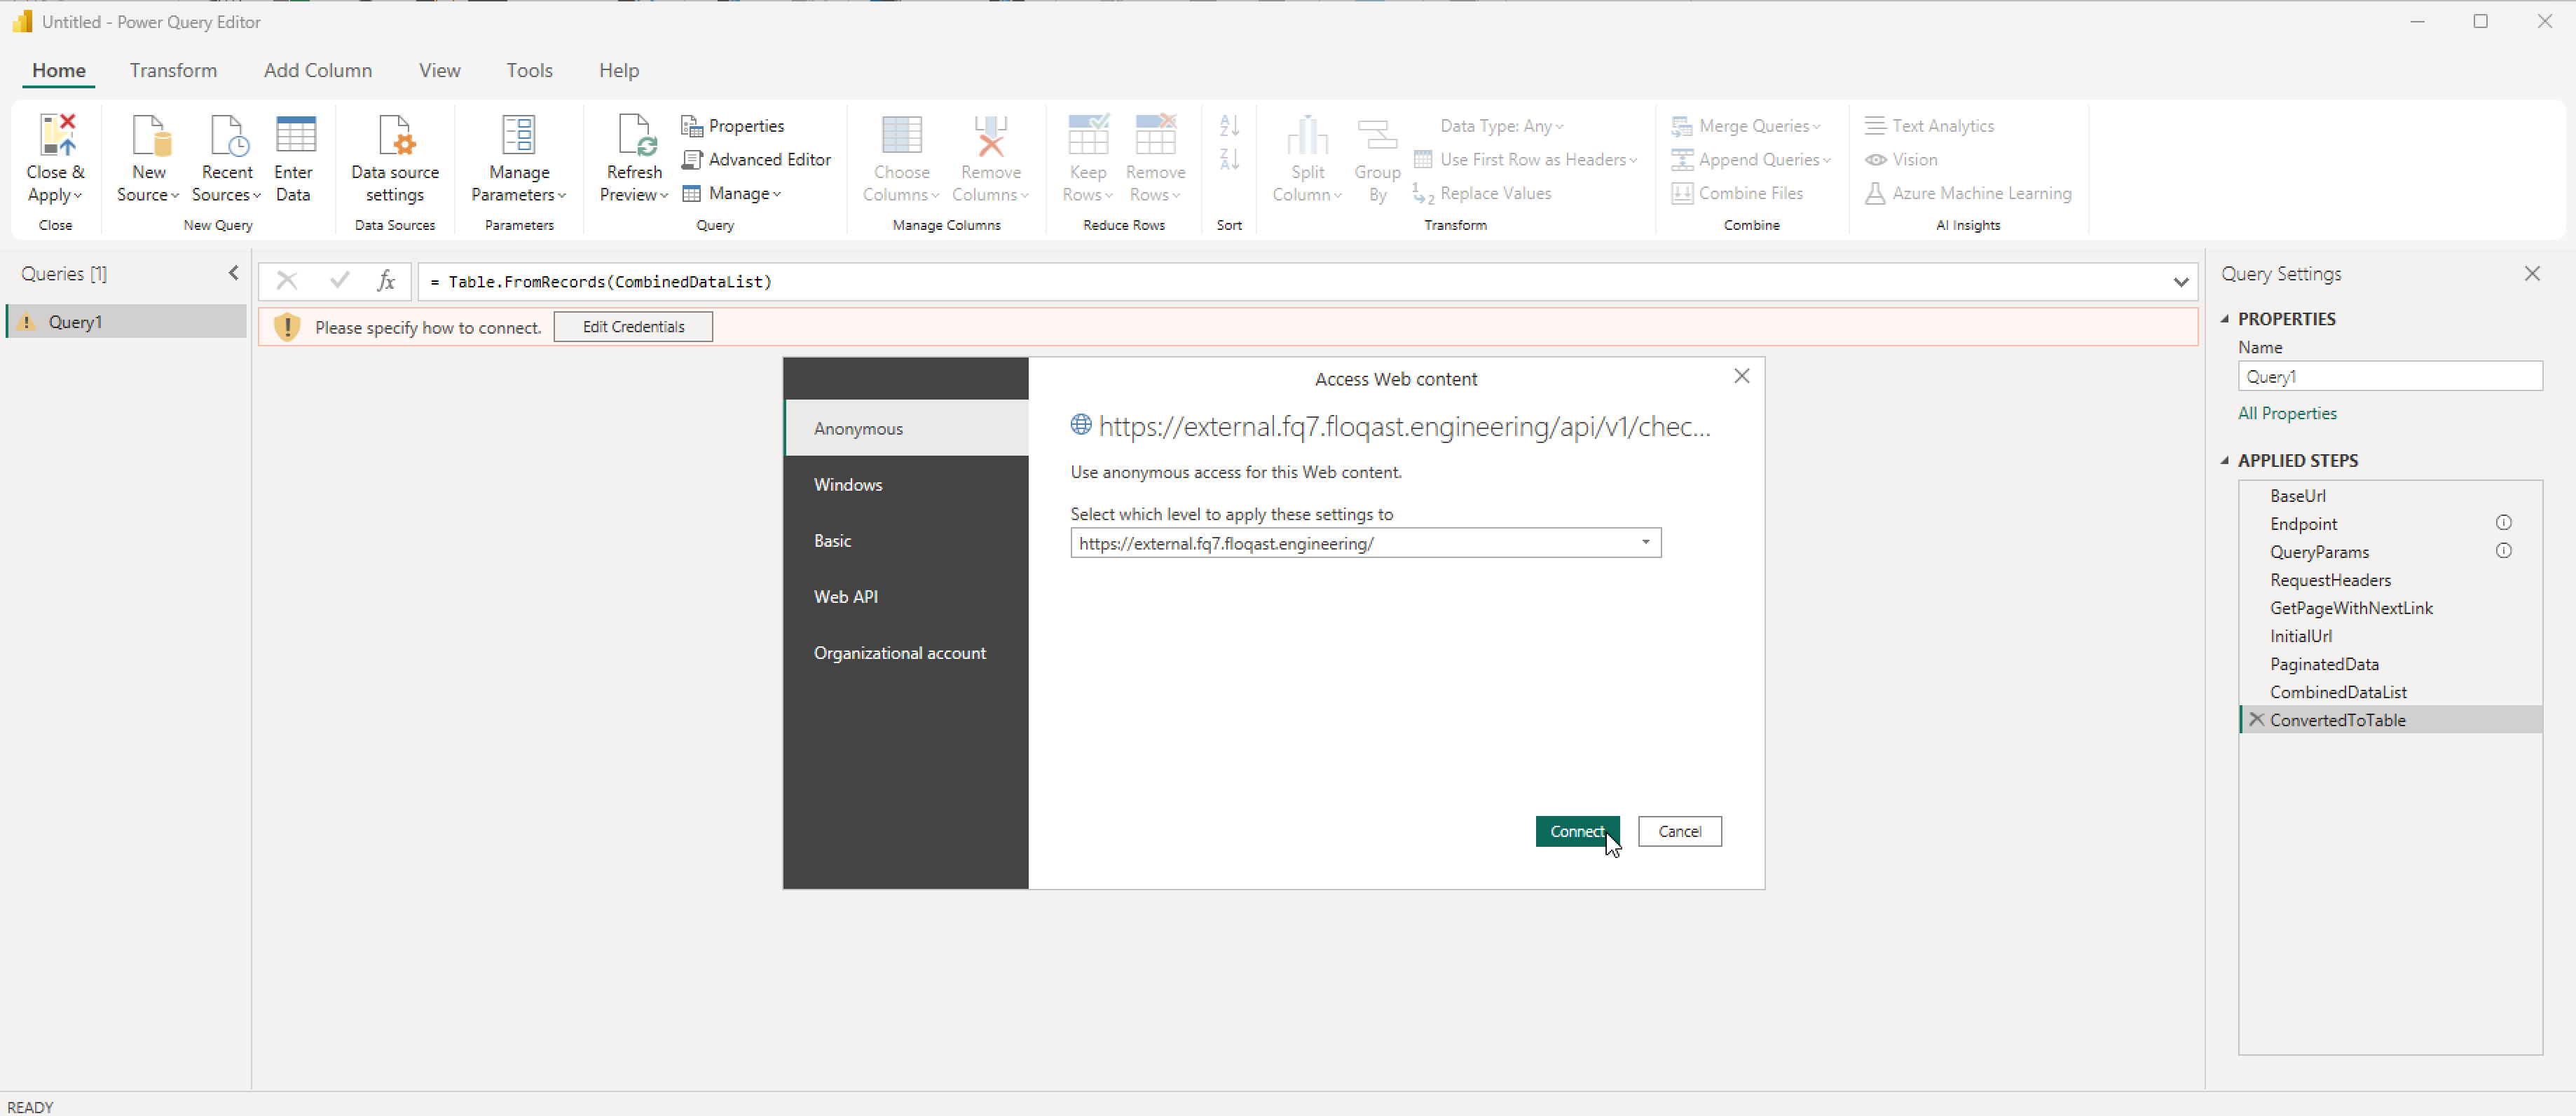Close the Access Web content dialog
This screenshot has height=1116, width=2576.
pos(1741,376)
